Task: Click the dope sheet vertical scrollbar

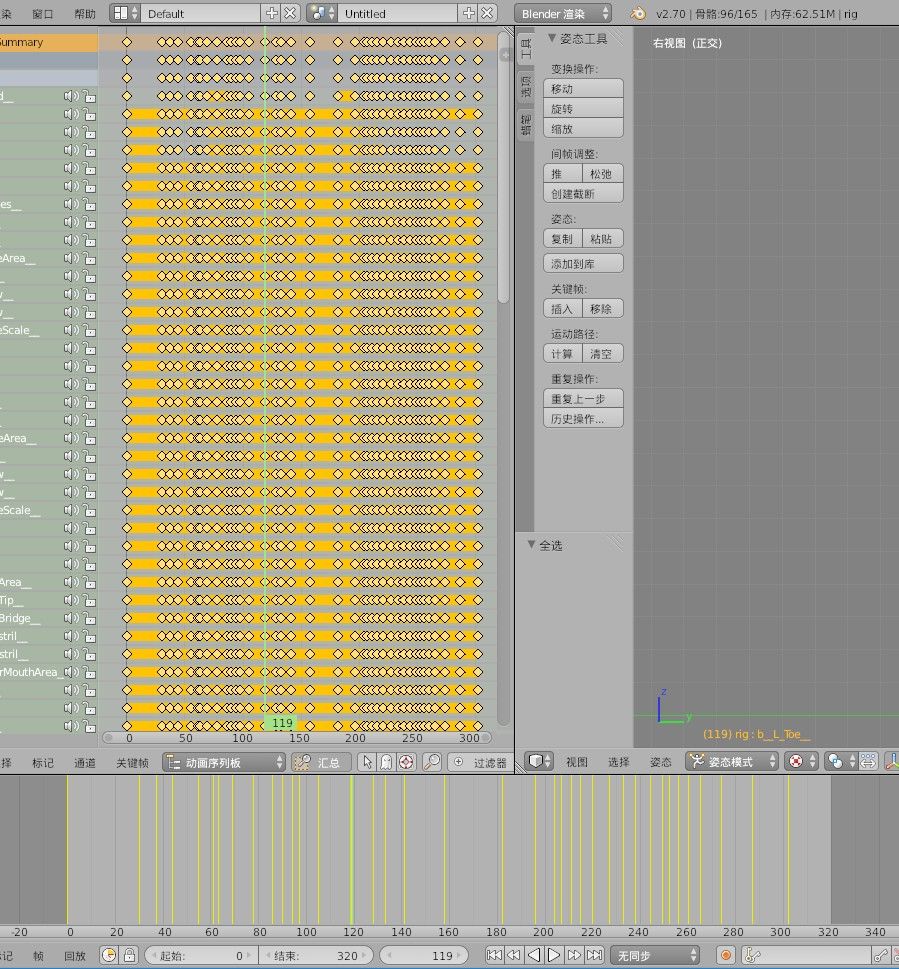Action: tap(503, 167)
